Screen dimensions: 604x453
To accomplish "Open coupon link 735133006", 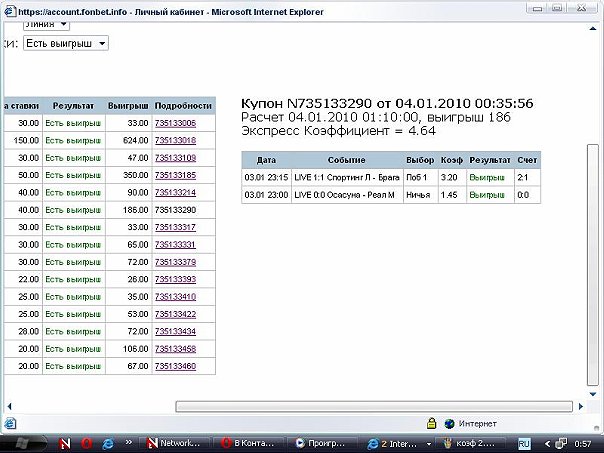I will [x=175, y=123].
